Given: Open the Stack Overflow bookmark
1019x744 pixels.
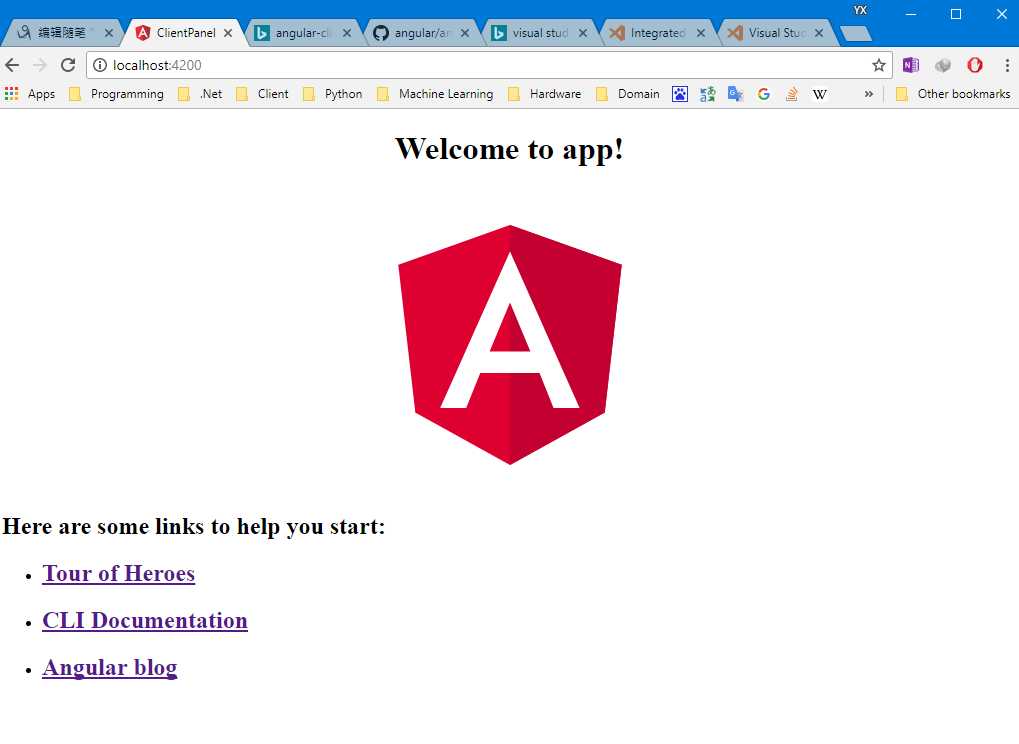Looking at the screenshot, I should click(792, 94).
